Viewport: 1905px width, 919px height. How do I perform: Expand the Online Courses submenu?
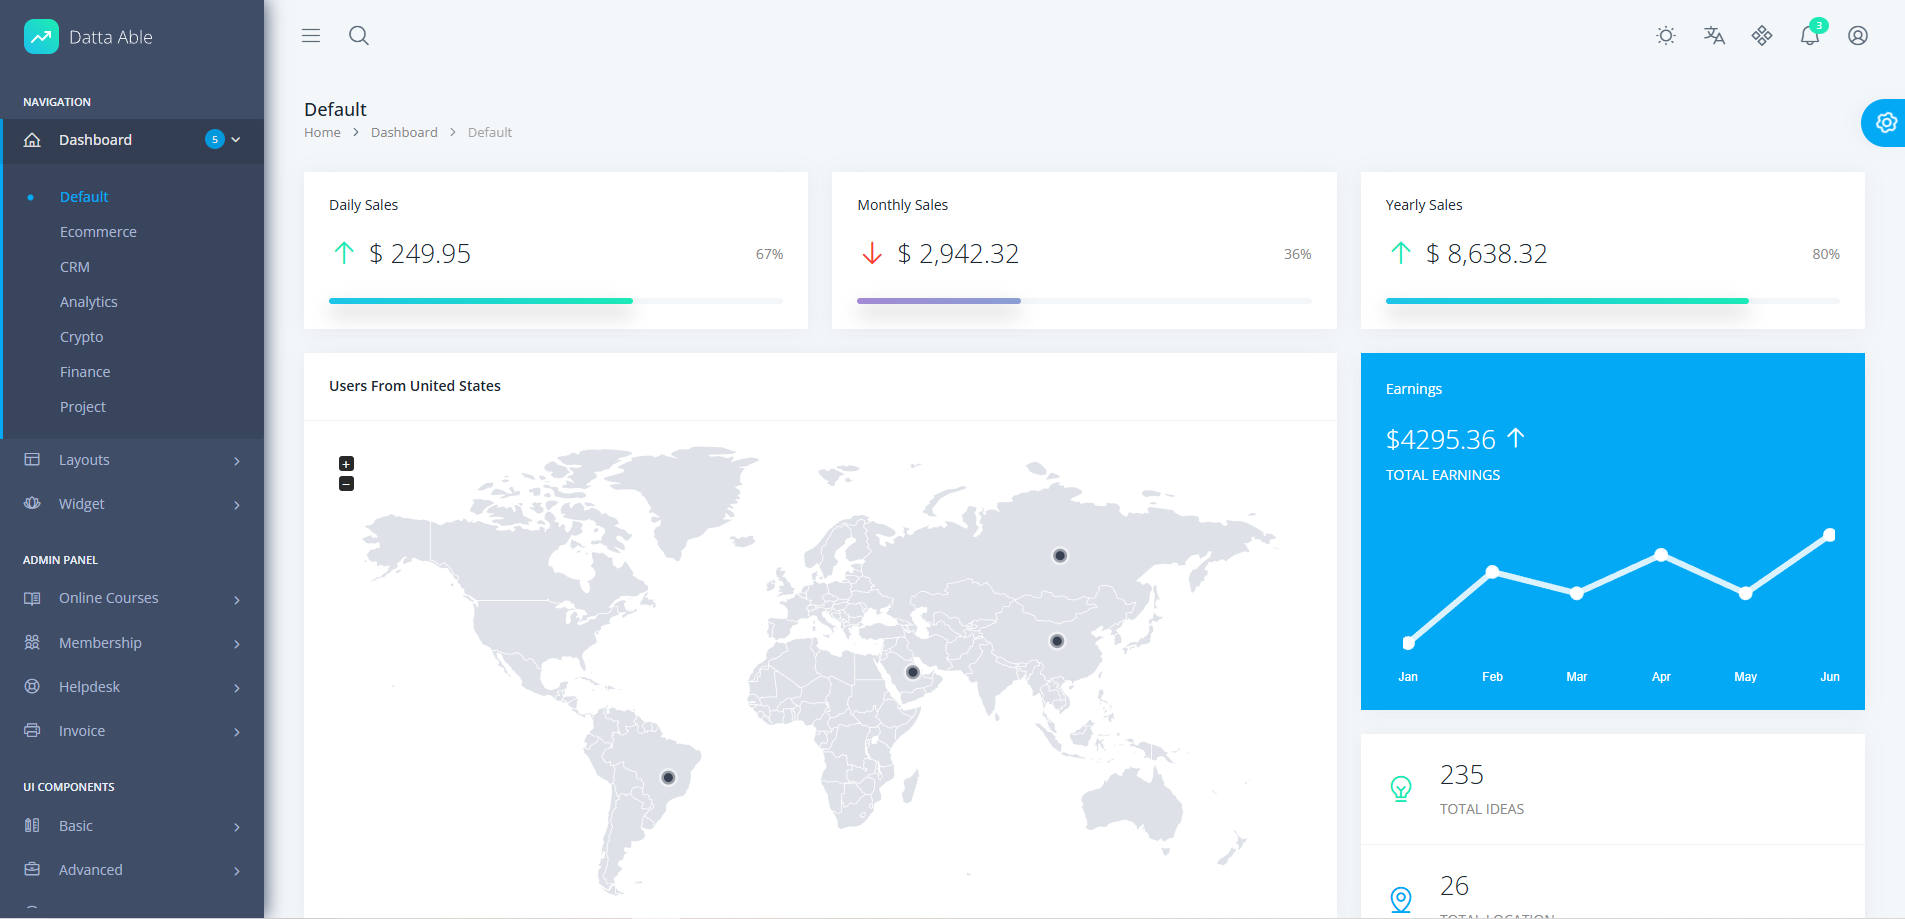[x=132, y=598]
